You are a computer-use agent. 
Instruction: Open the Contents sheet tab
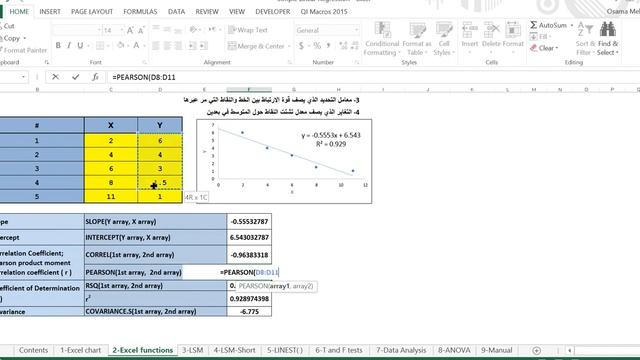[x=33, y=350]
